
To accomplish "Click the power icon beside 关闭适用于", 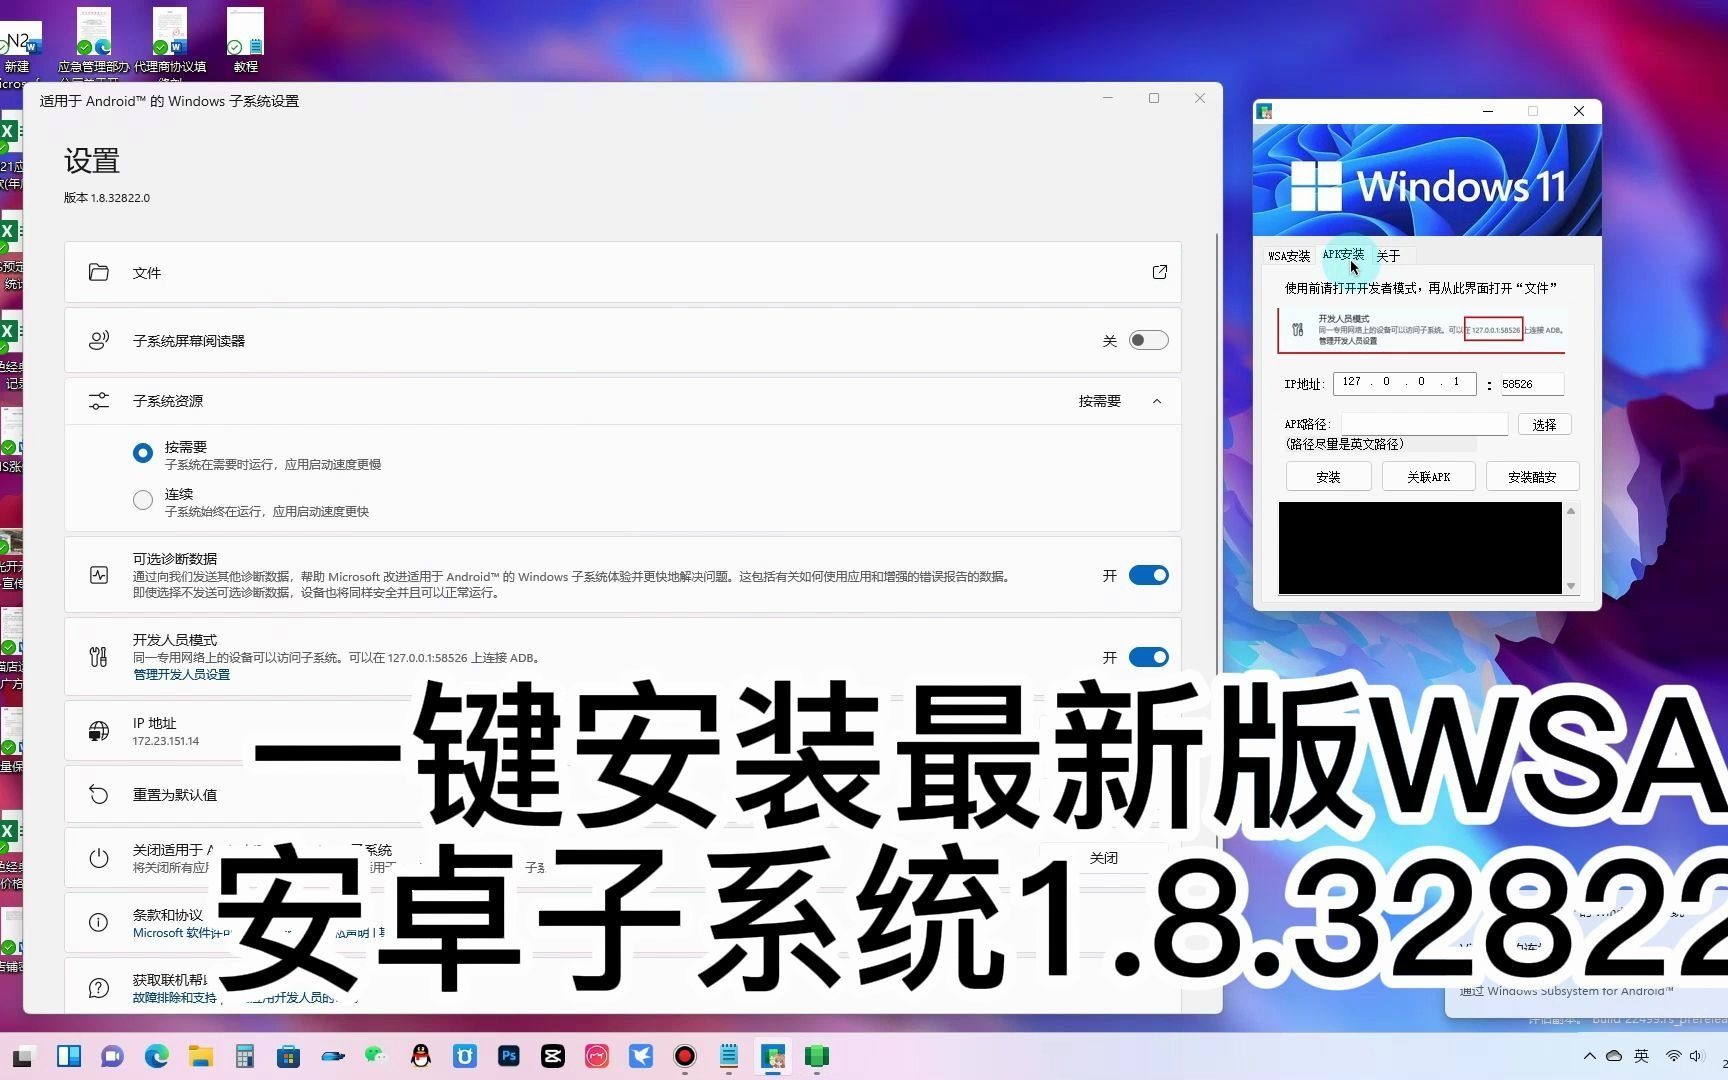I will [98, 858].
